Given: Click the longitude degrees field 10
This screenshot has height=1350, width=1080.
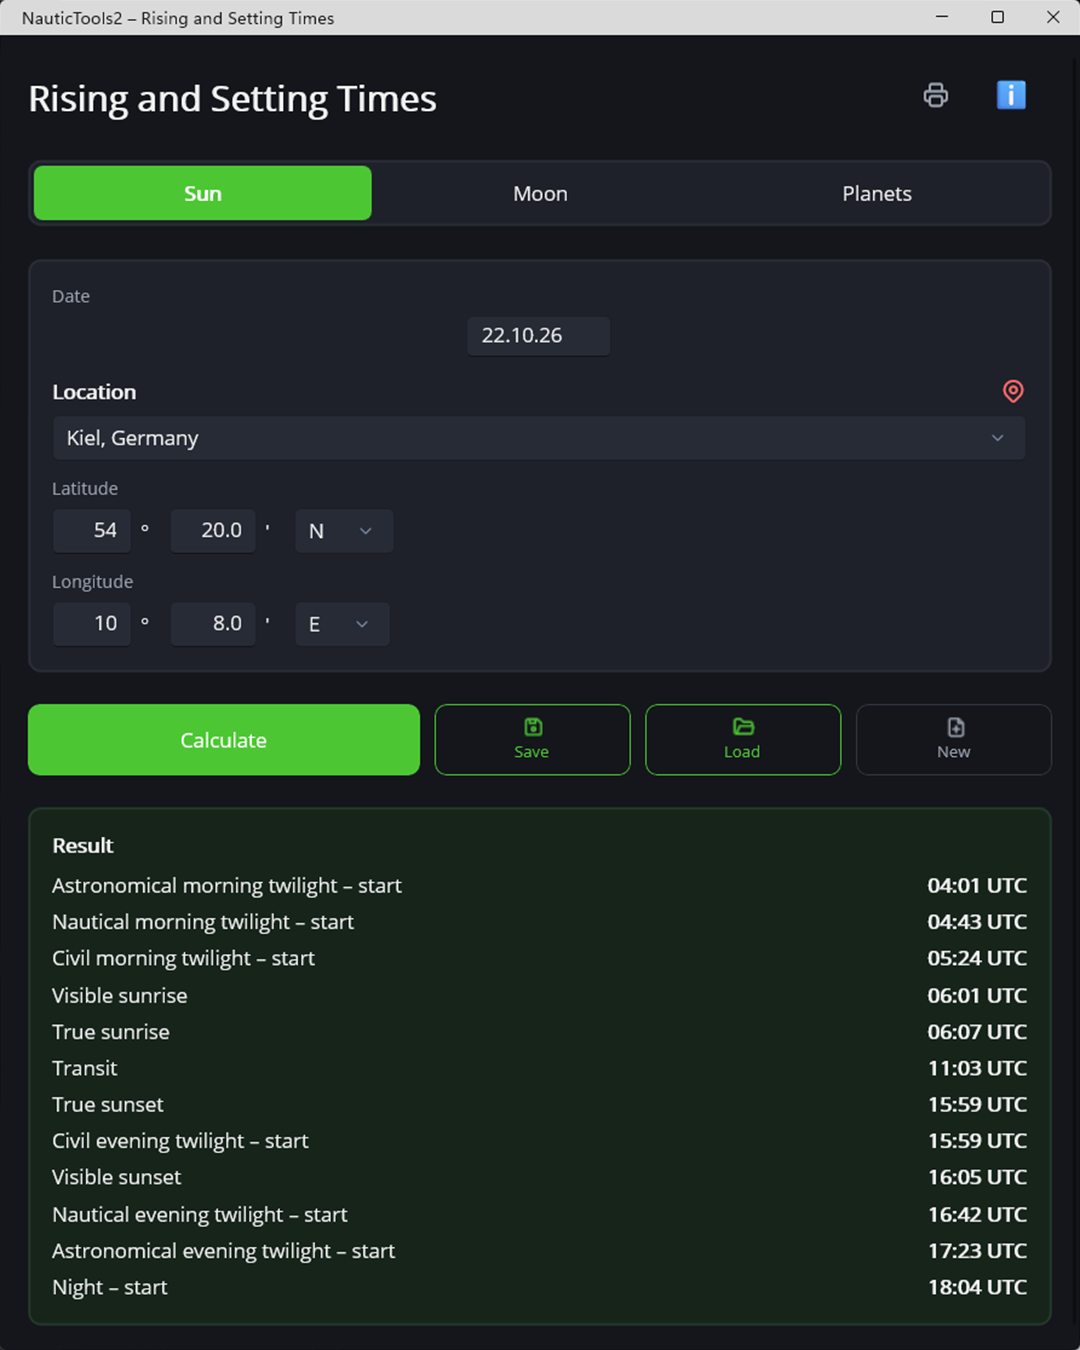Looking at the screenshot, I should click(x=92, y=624).
